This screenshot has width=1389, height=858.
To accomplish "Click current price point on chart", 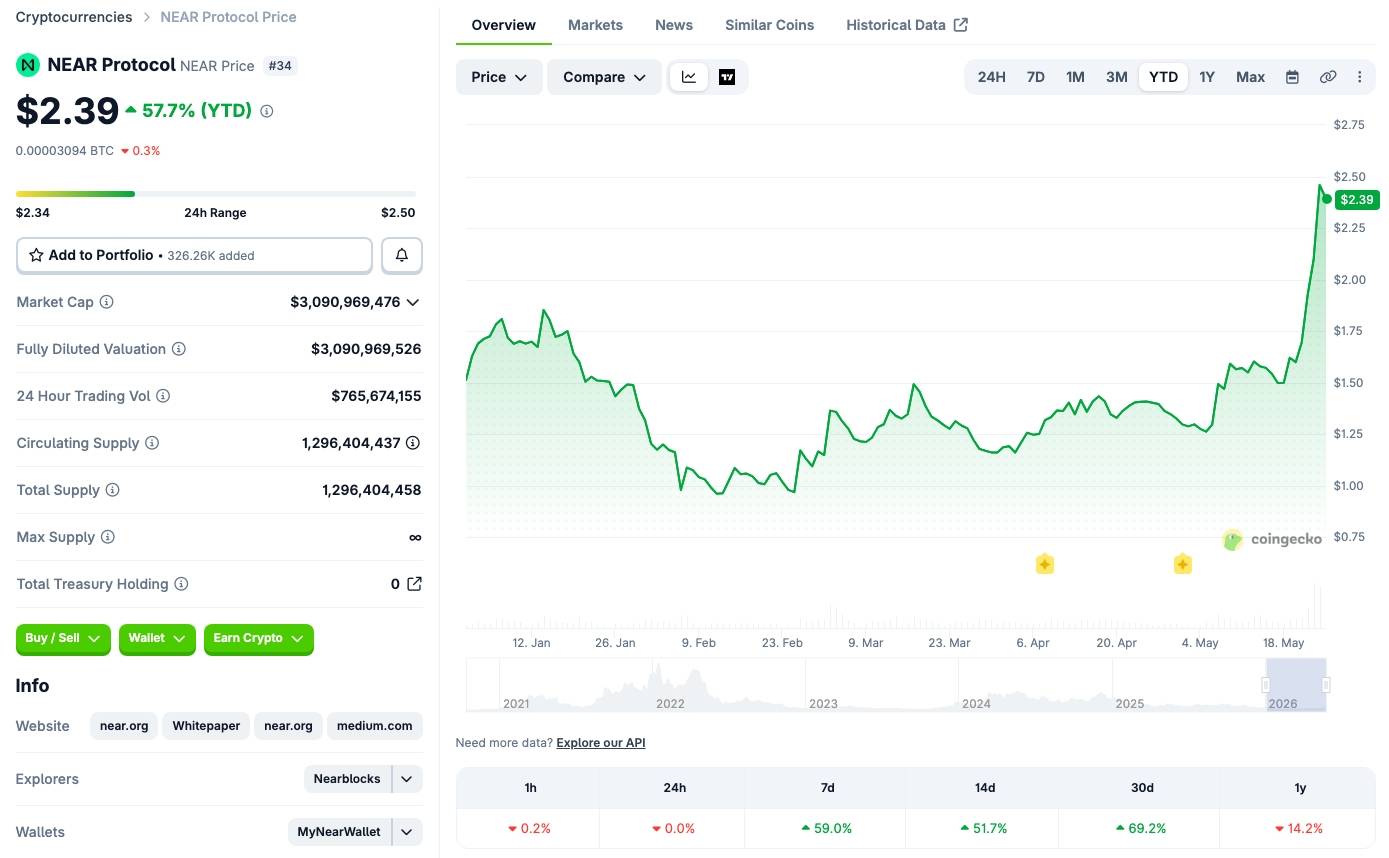I will pos(1327,199).
